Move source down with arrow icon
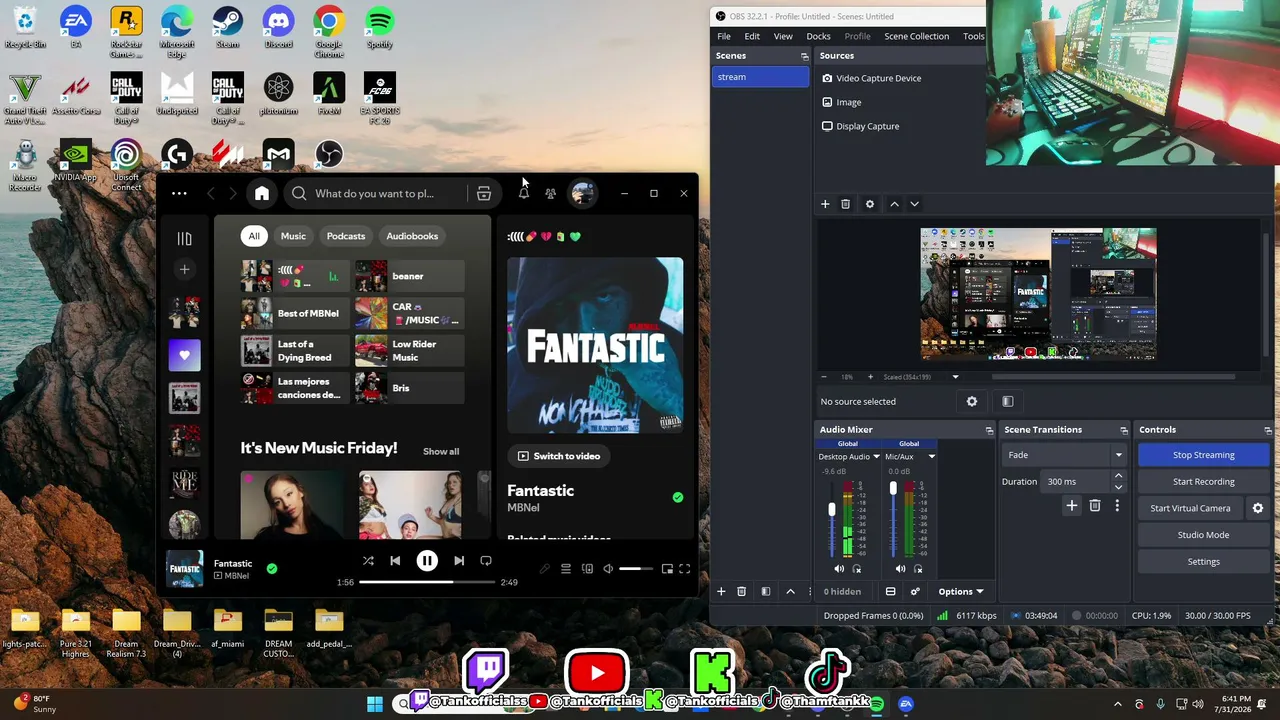Screen dimensions: 1280x720 click(x=914, y=204)
